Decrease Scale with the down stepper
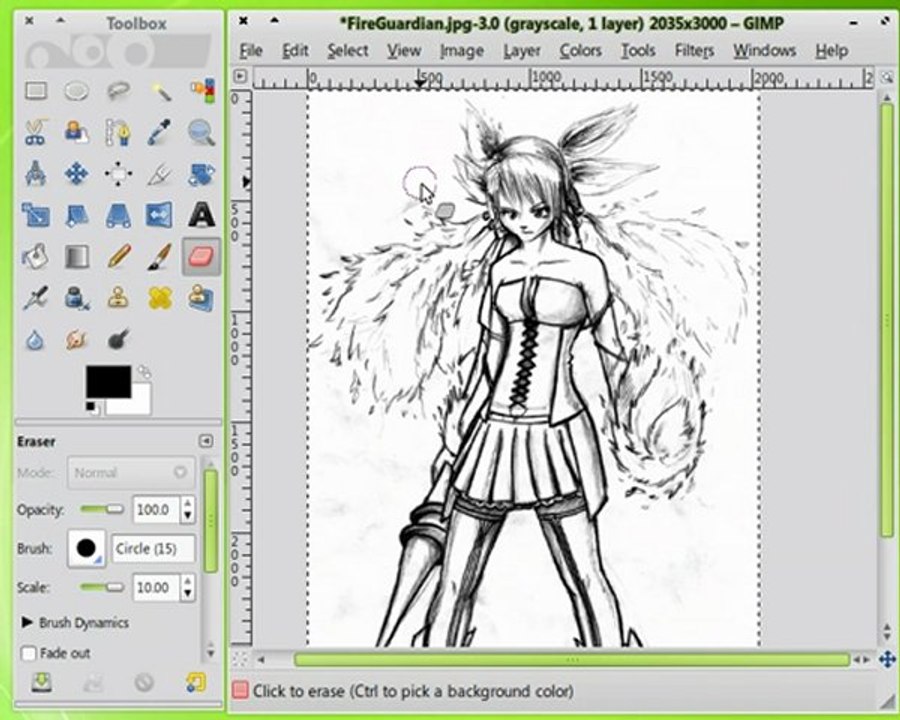 coord(188,594)
